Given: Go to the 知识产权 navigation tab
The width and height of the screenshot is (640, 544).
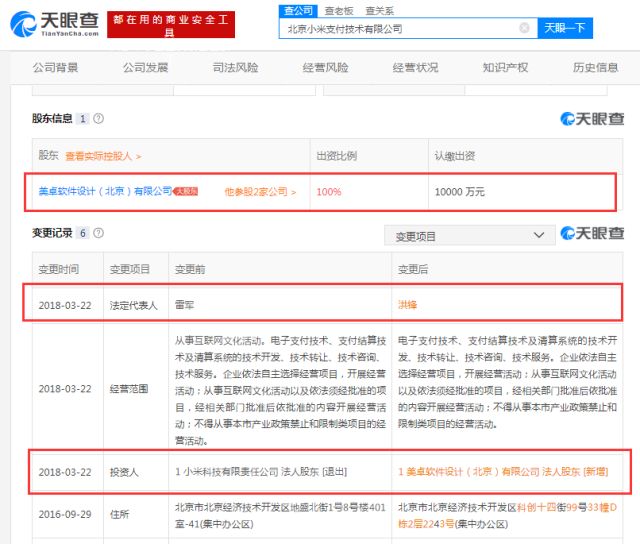Looking at the screenshot, I should (505, 68).
